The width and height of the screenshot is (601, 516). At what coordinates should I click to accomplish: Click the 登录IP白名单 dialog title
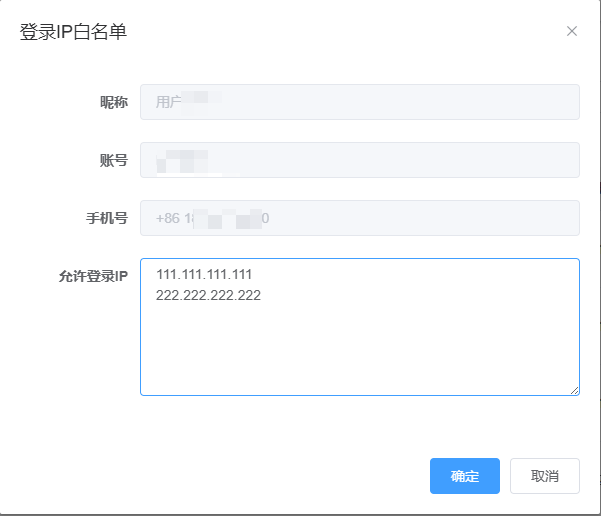tap(73, 32)
